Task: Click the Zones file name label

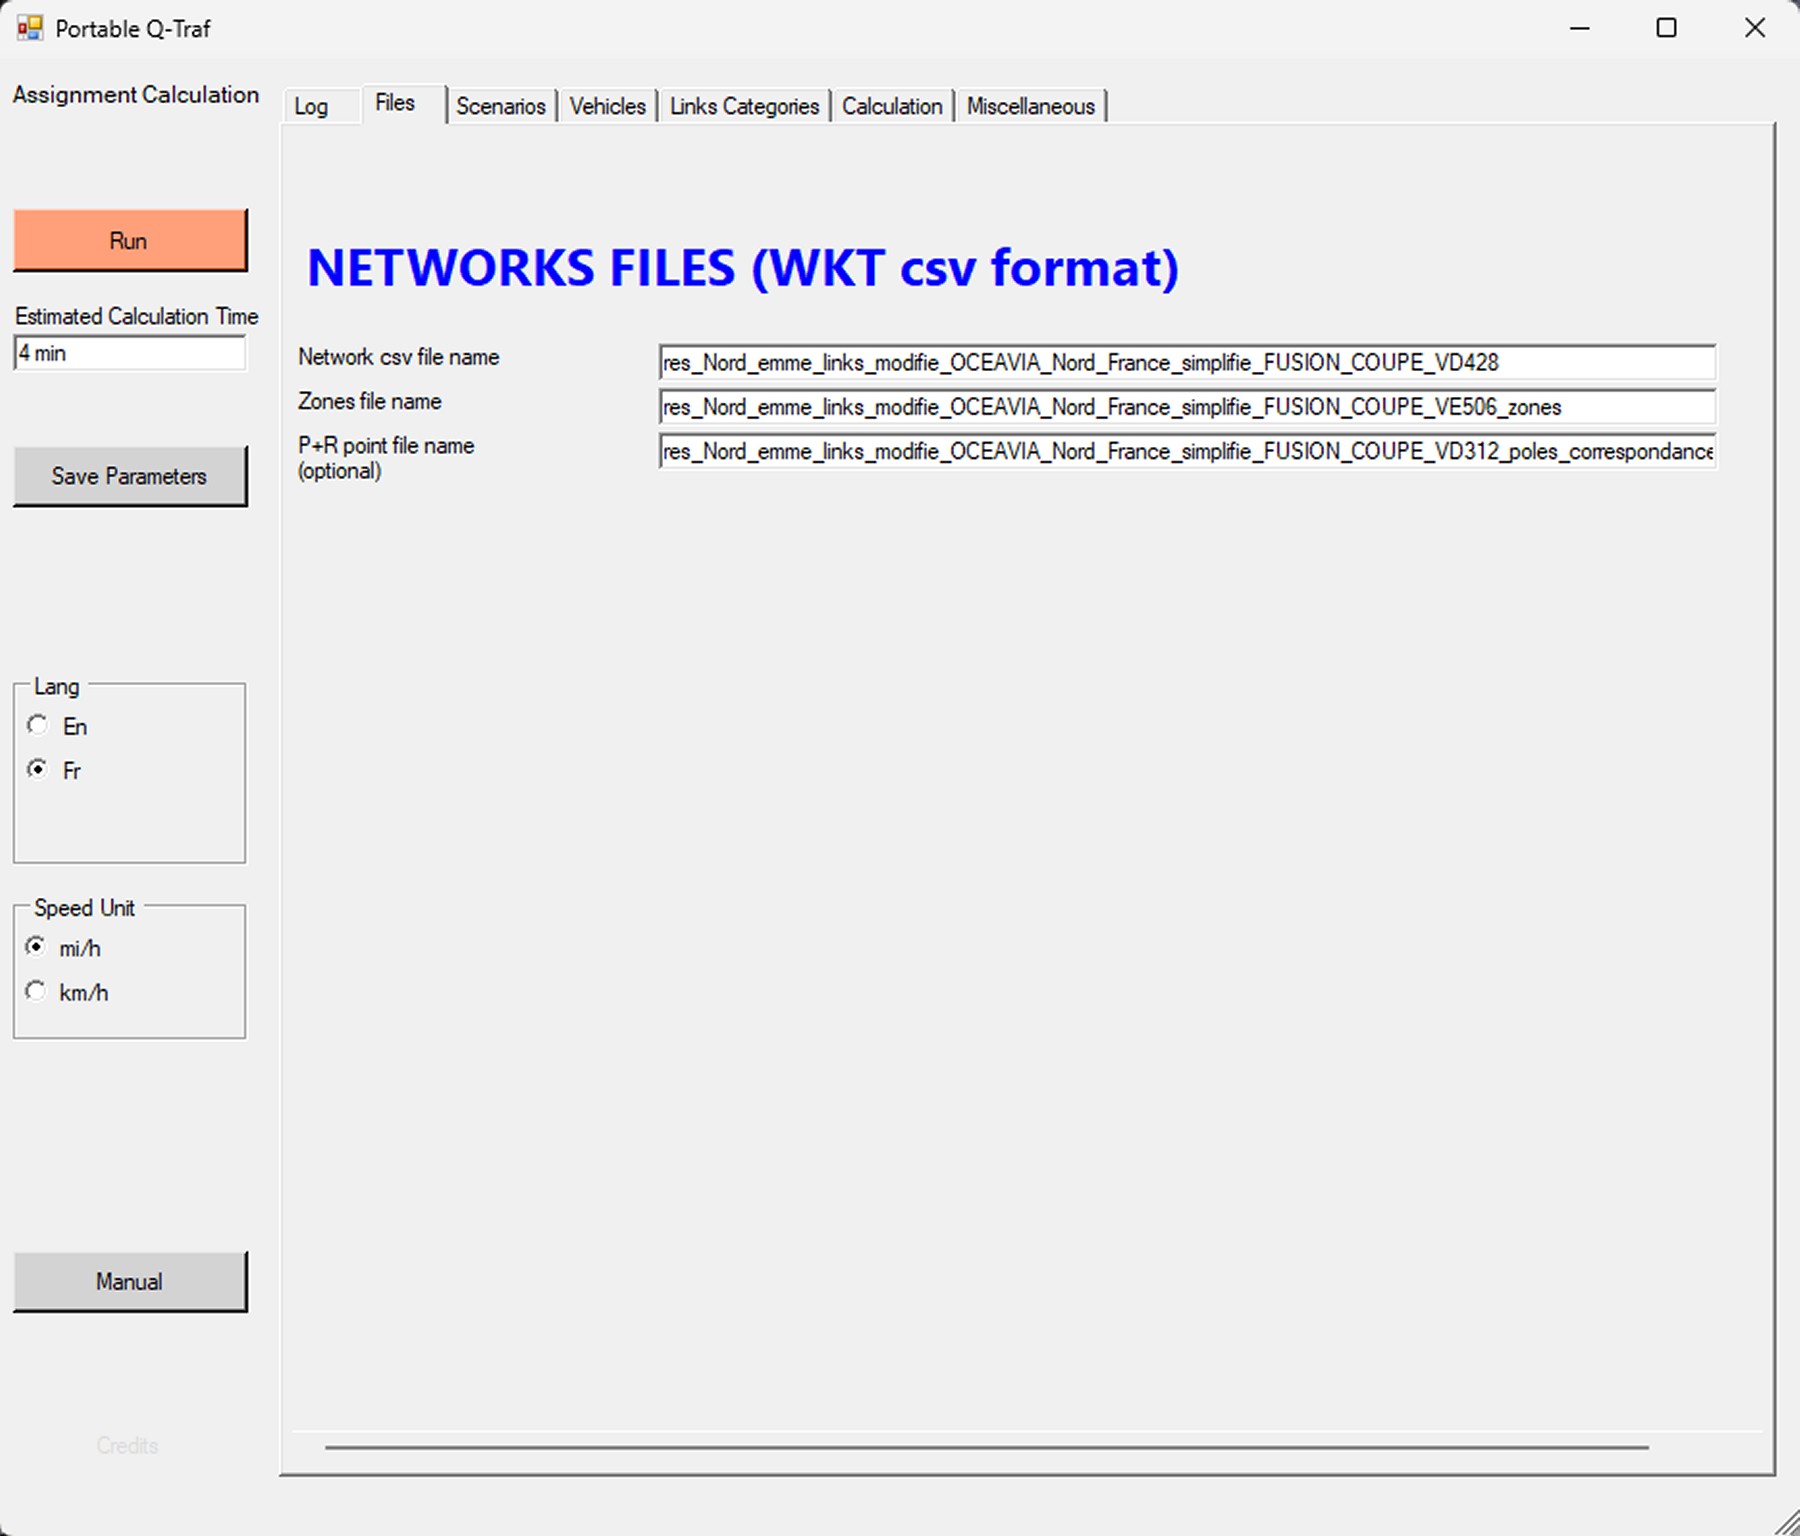Action: click(369, 401)
